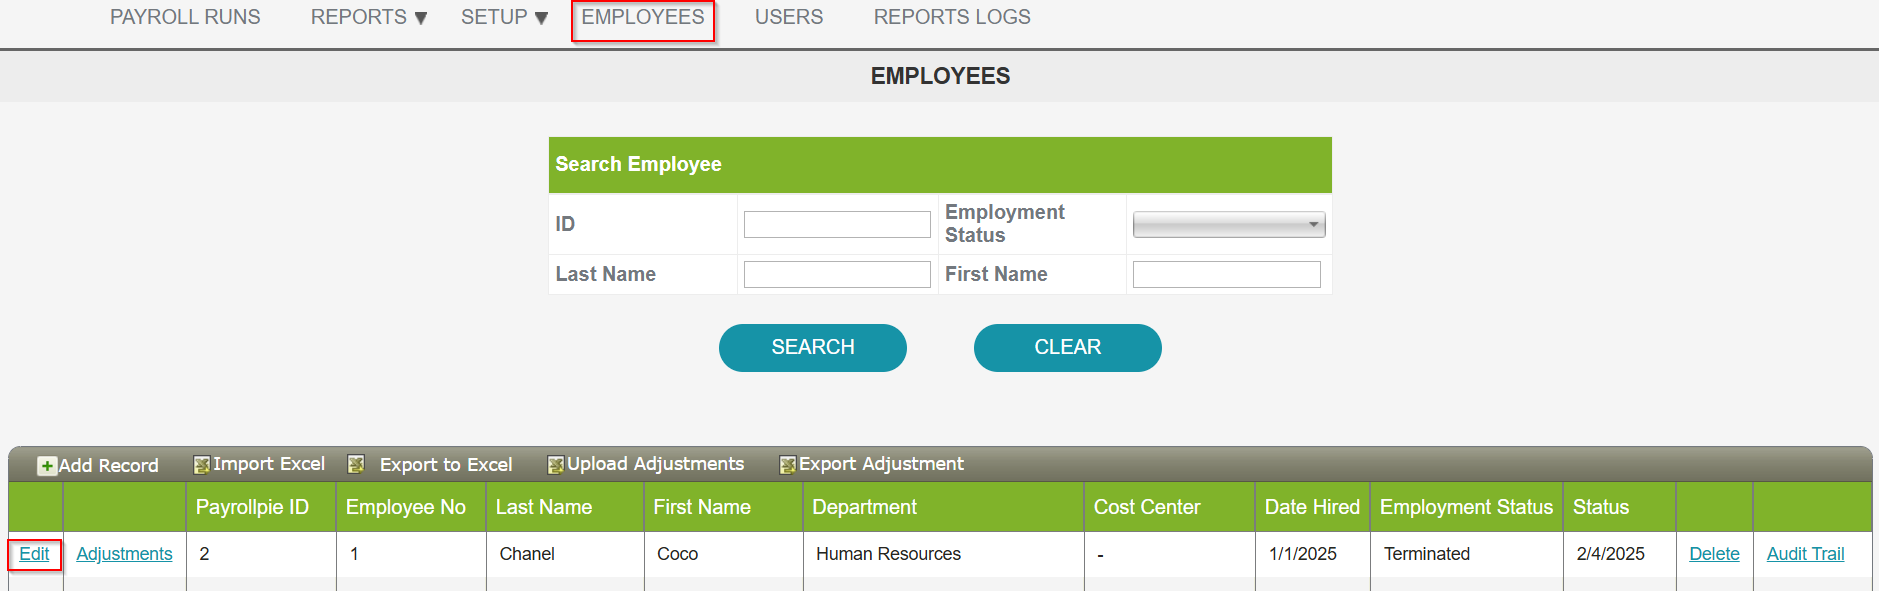View Audit Trail for Chanel Coco
The width and height of the screenshot is (1879, 591).
tap(1805, 554)
